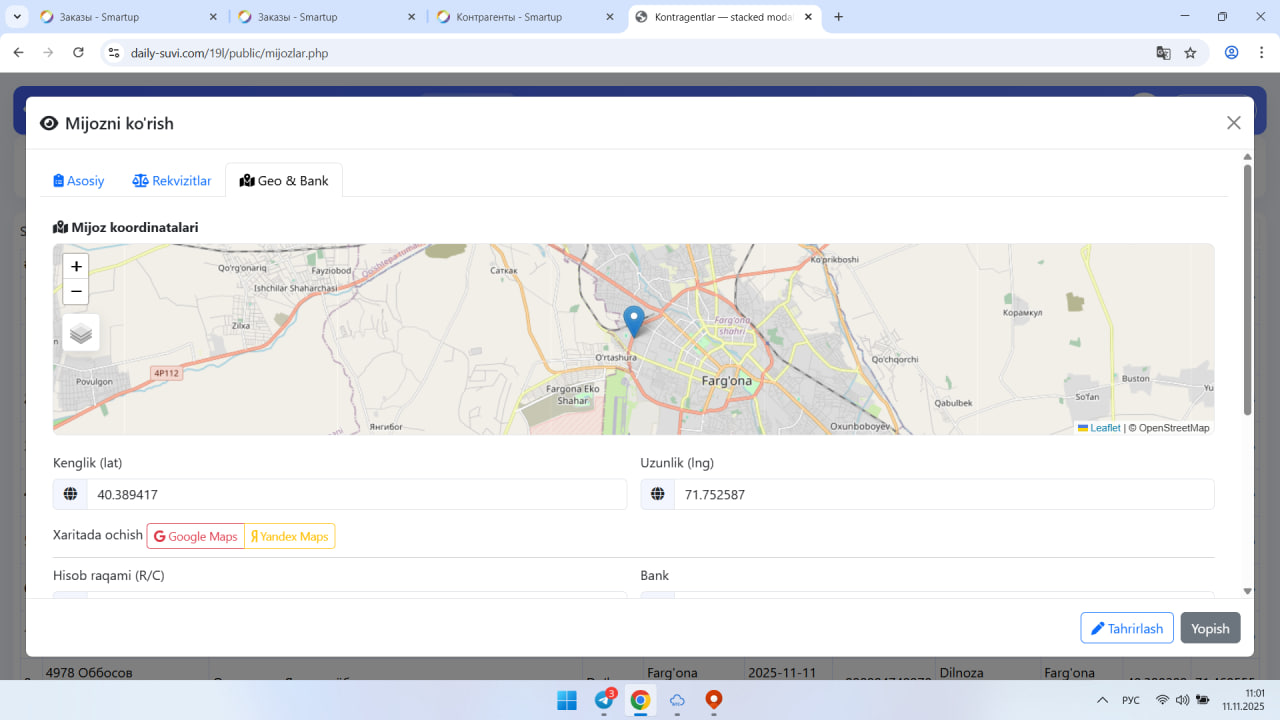Open the Leaflet attribution link

point(1104,428)
